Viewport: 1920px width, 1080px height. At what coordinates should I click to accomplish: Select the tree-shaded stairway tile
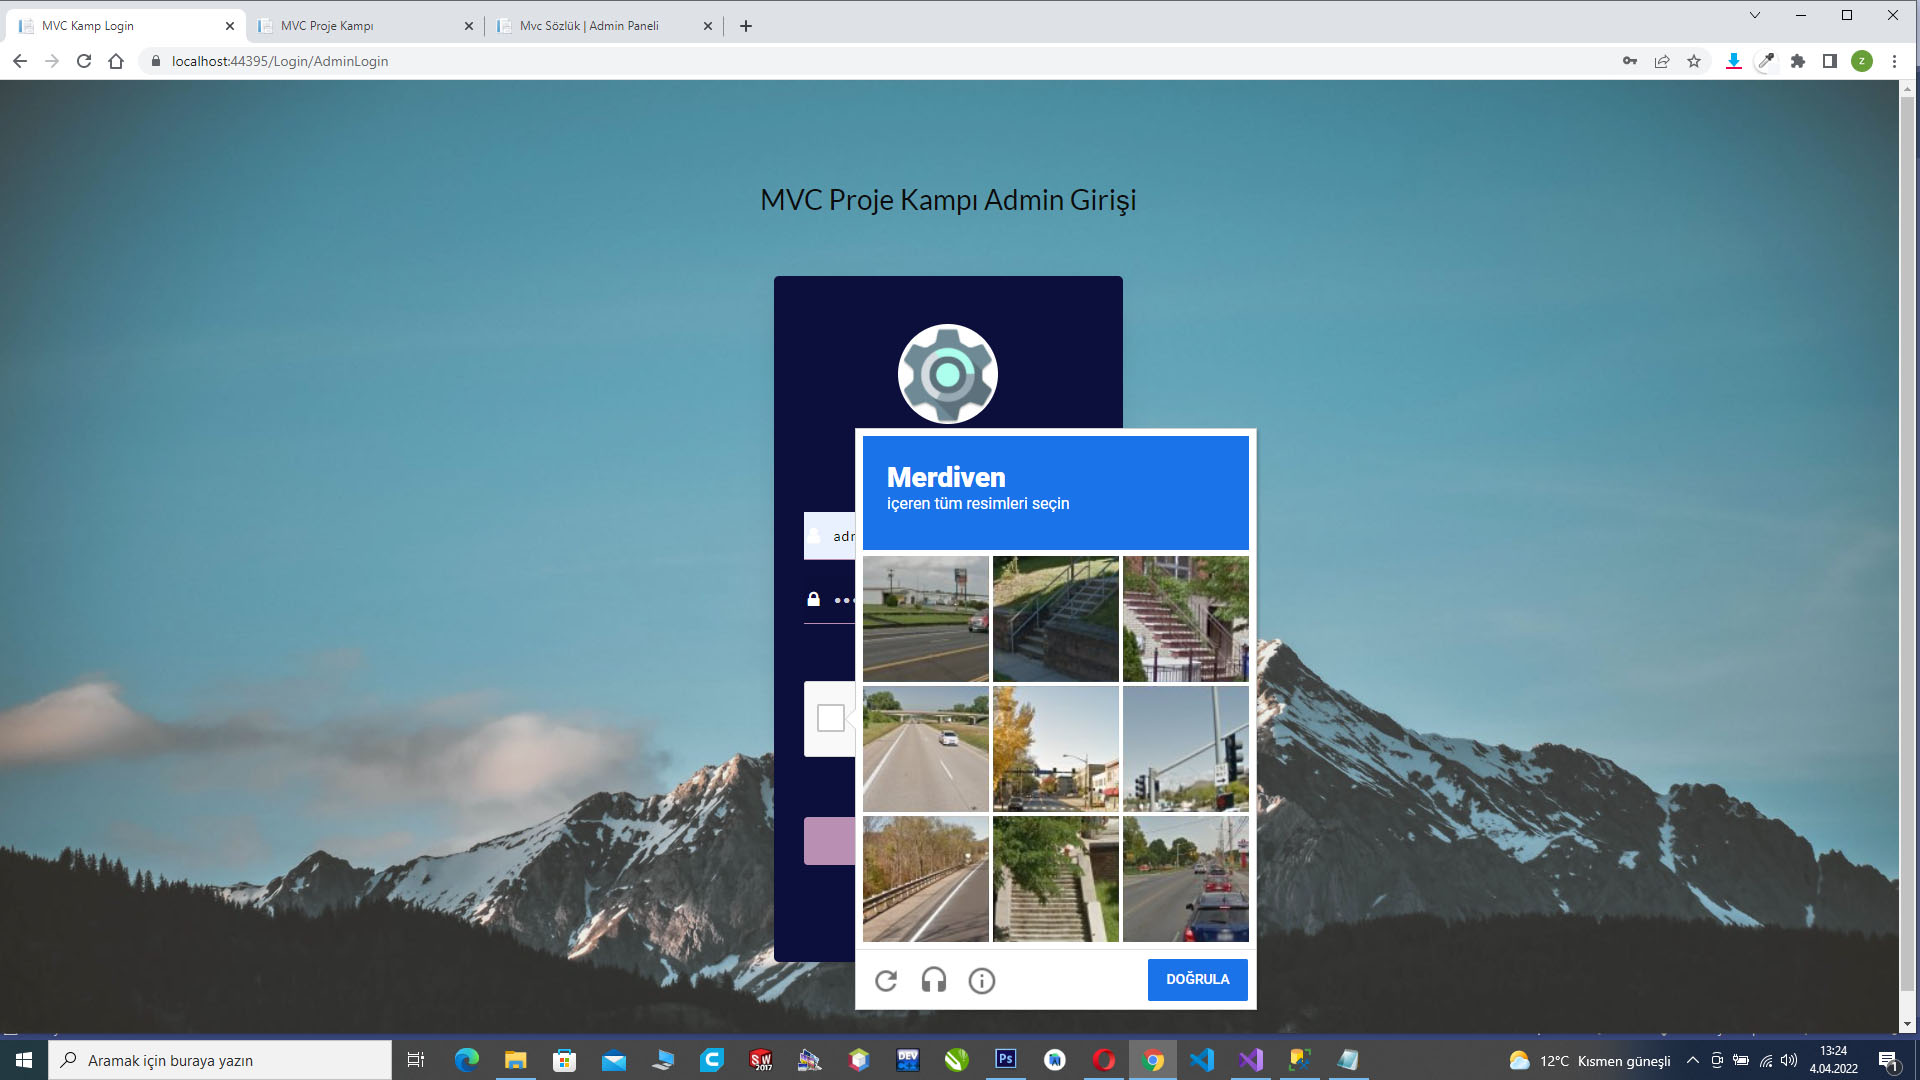pyautogui.click(x=1056, y=879)
